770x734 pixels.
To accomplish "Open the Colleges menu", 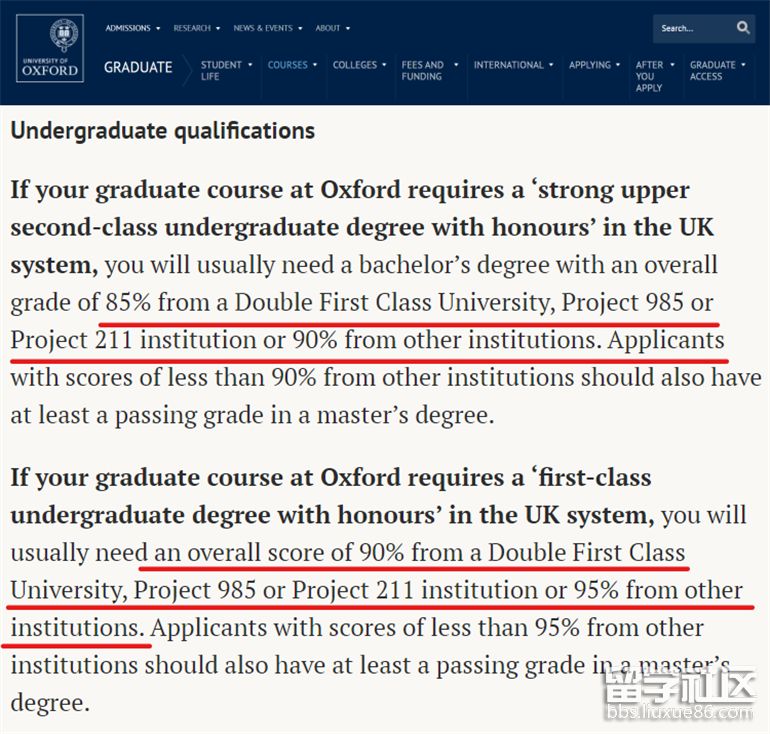I will coord(359,65).
